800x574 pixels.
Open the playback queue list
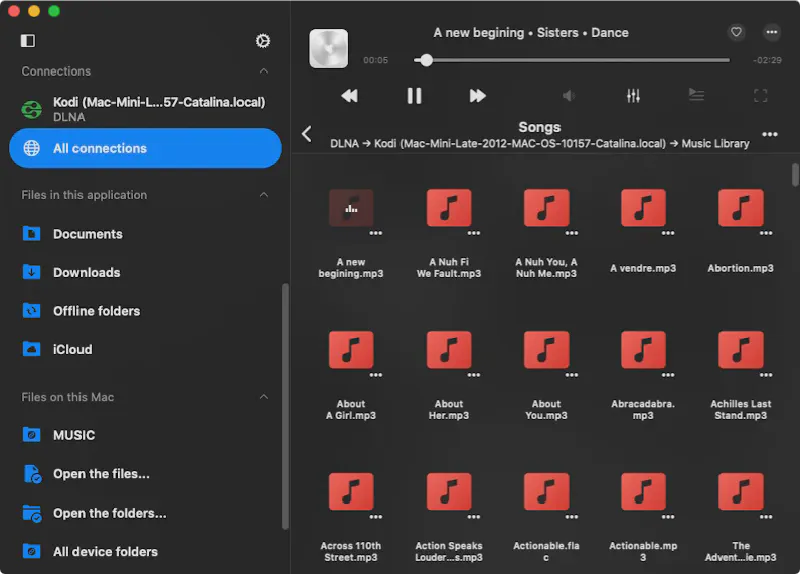pyautogui.click(x=696, y=96)
